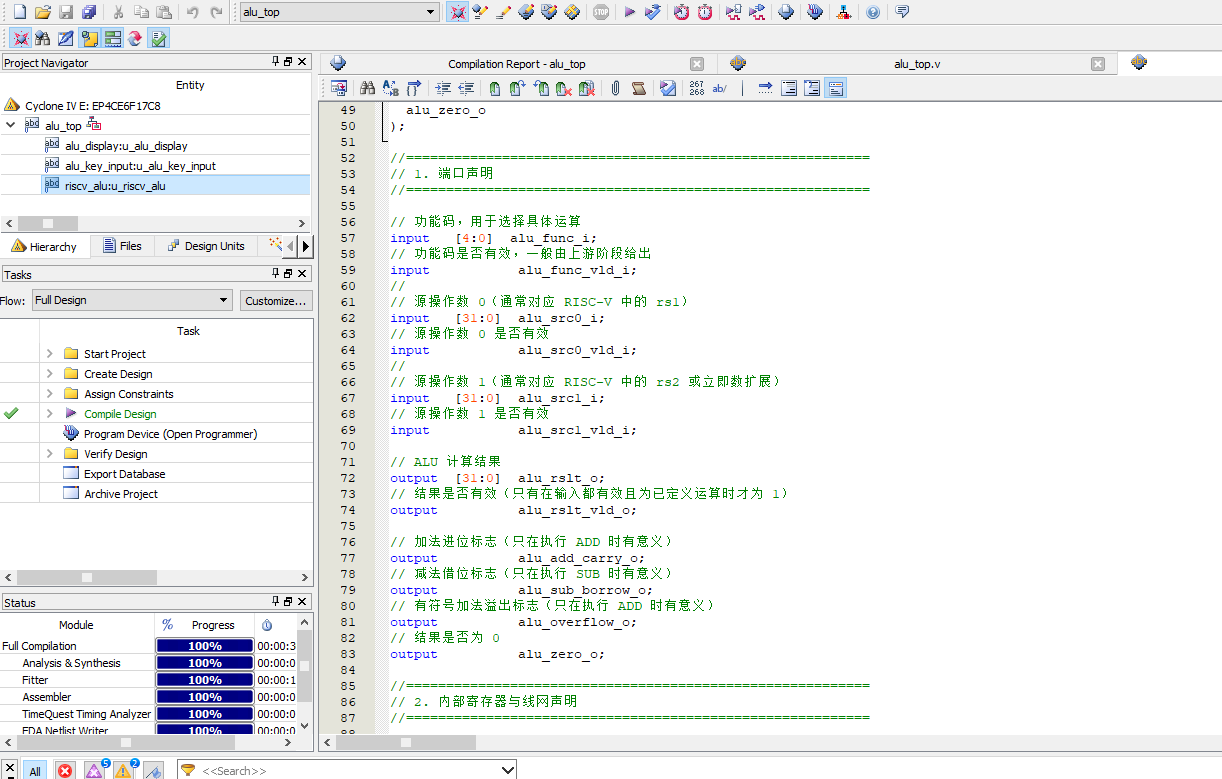The height and width of the screenshot is (779, 1222).
Task: Click the Undo arrow icon
Action: point(192,12)
